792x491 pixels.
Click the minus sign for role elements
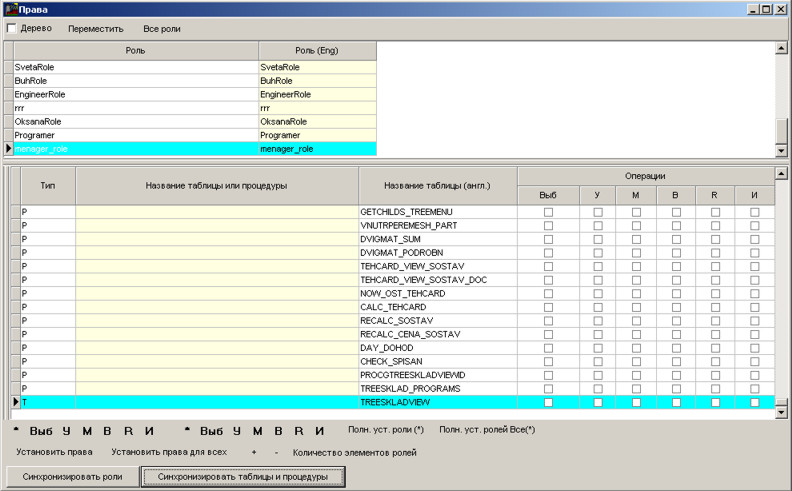(x=276, y=452)
